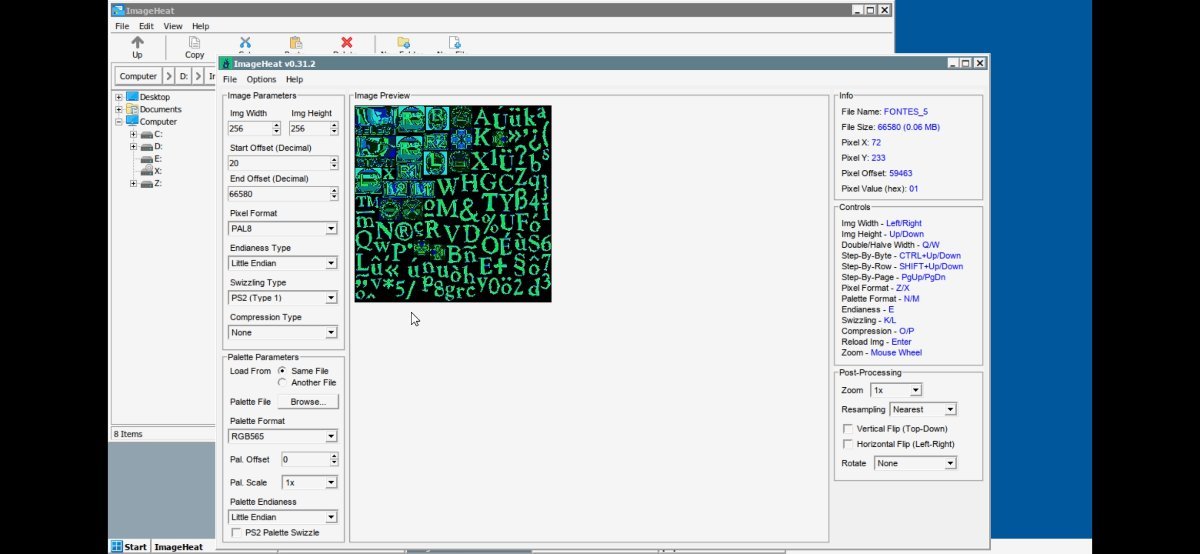Click the scissors Cut icon
The image size is (1200, 554).
(244, 43)
